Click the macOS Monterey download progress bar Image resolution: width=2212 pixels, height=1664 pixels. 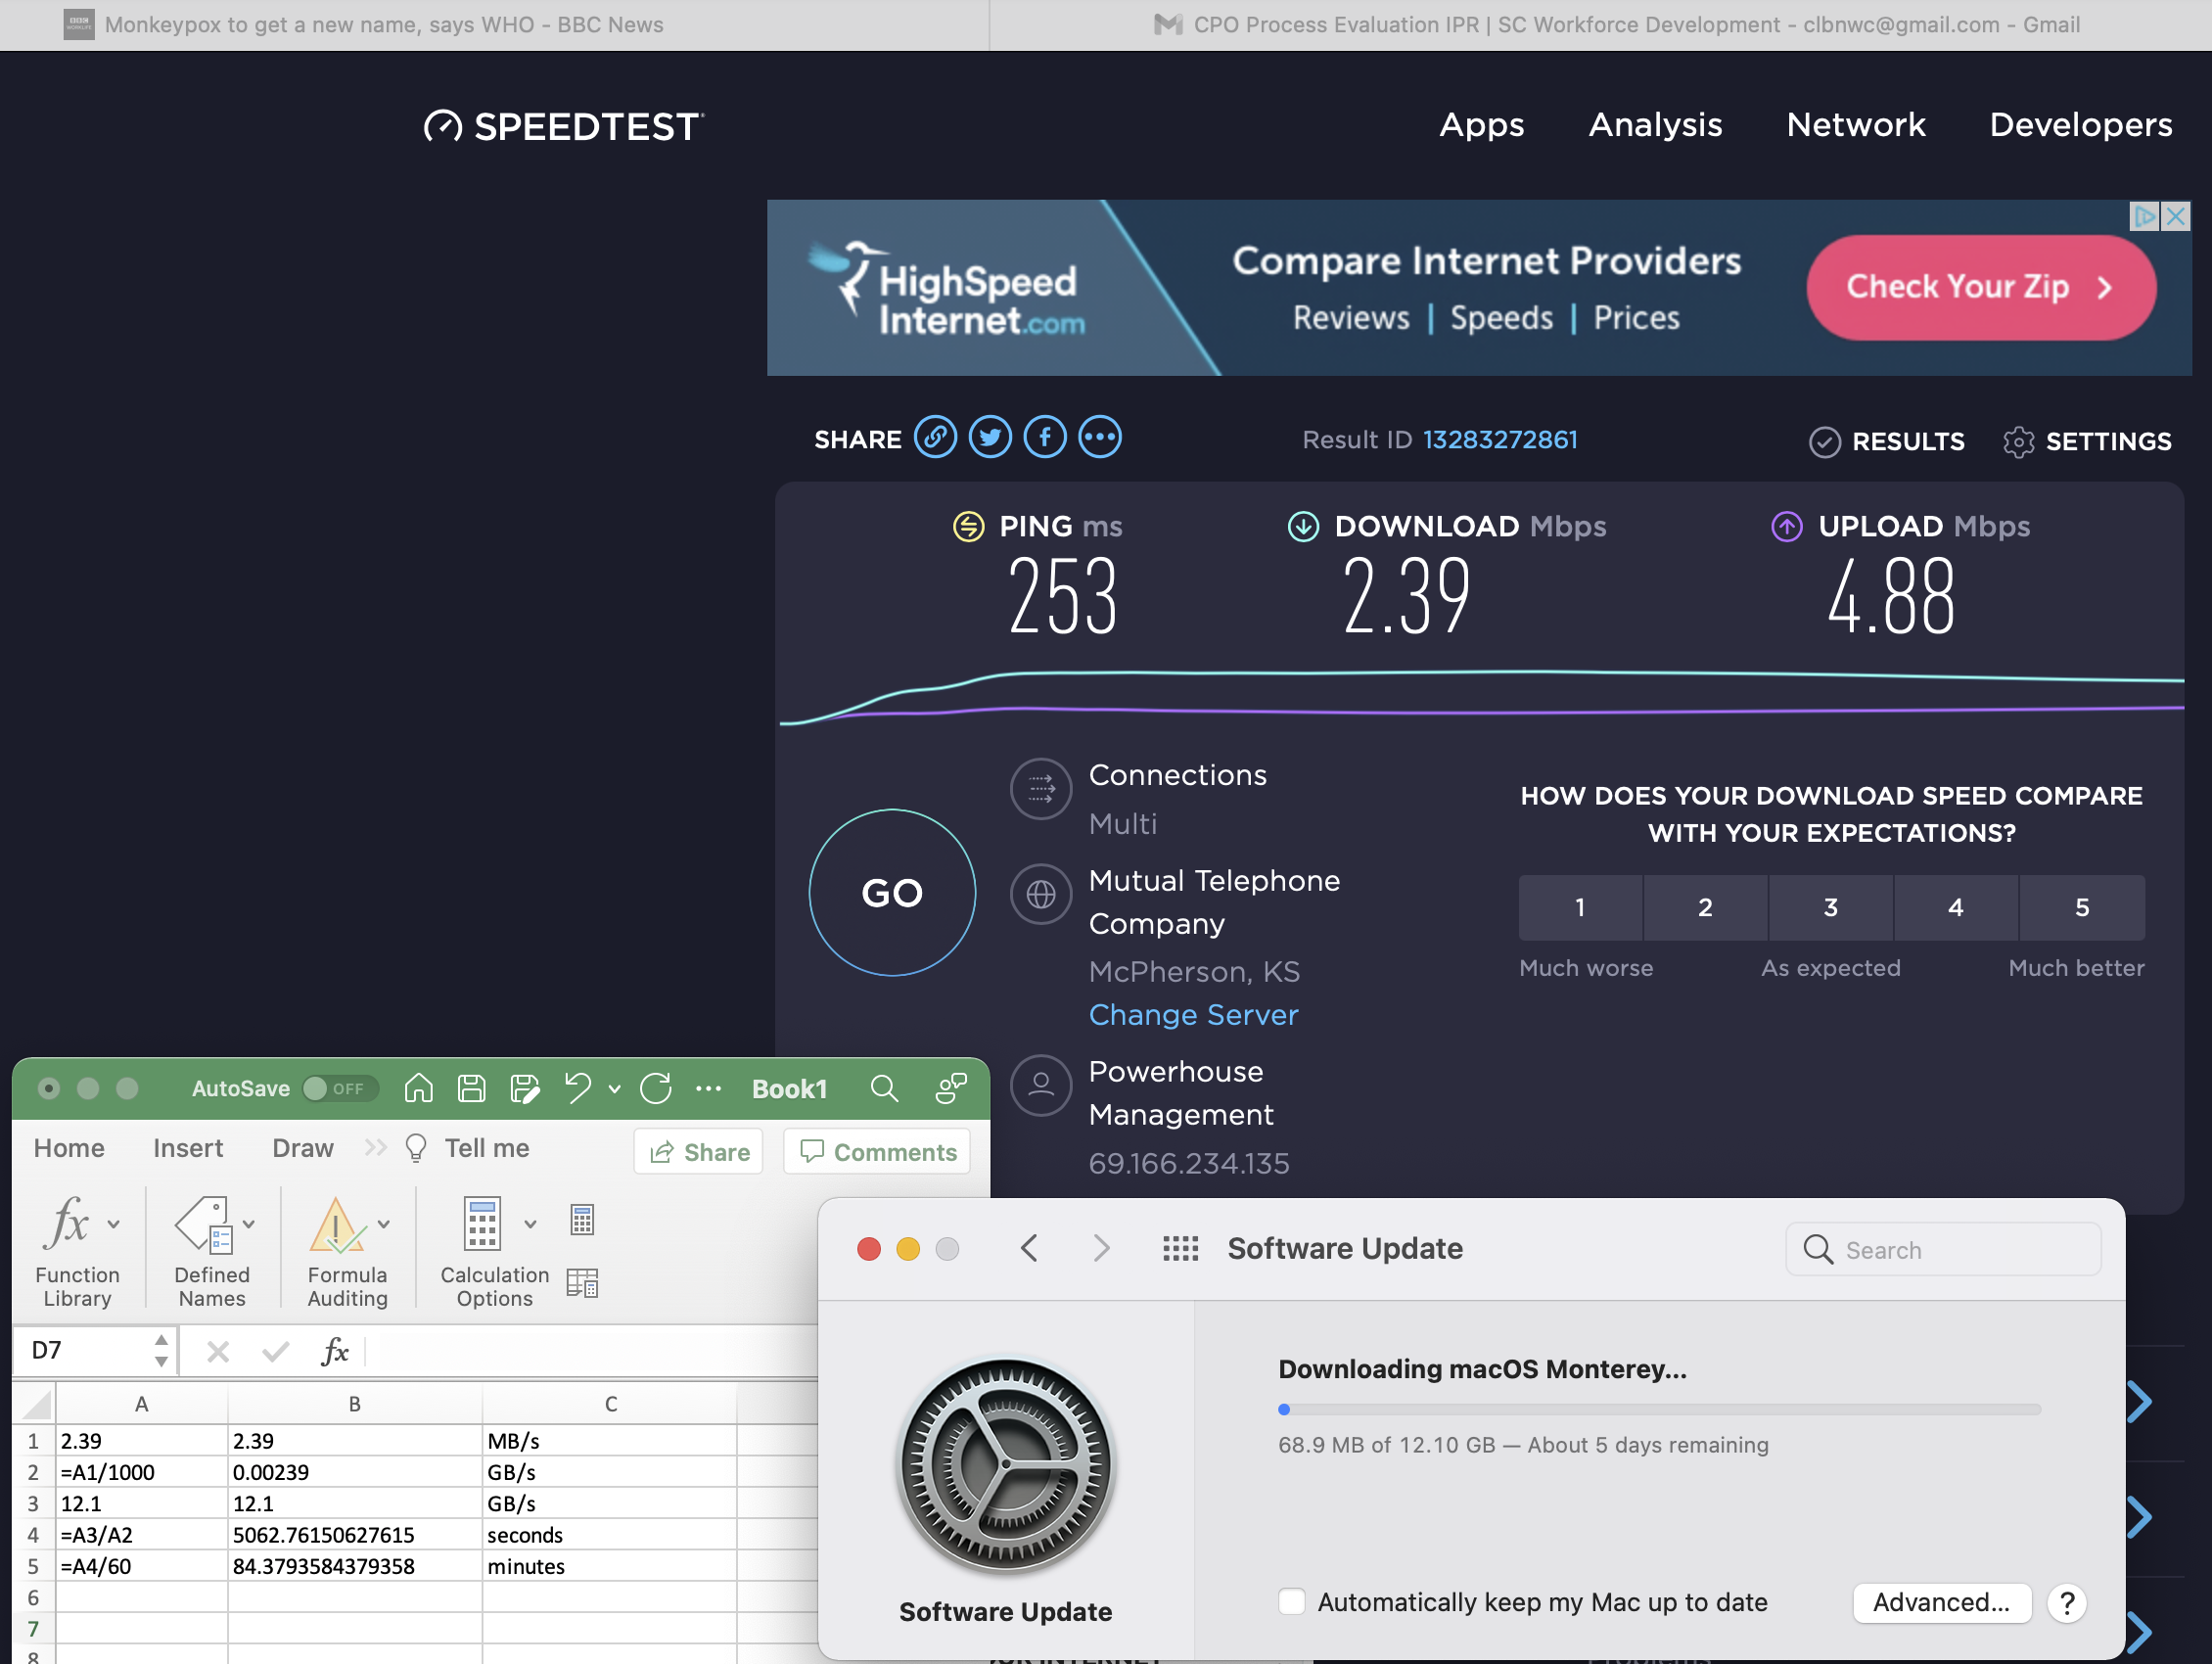tap(1659, 1409)
